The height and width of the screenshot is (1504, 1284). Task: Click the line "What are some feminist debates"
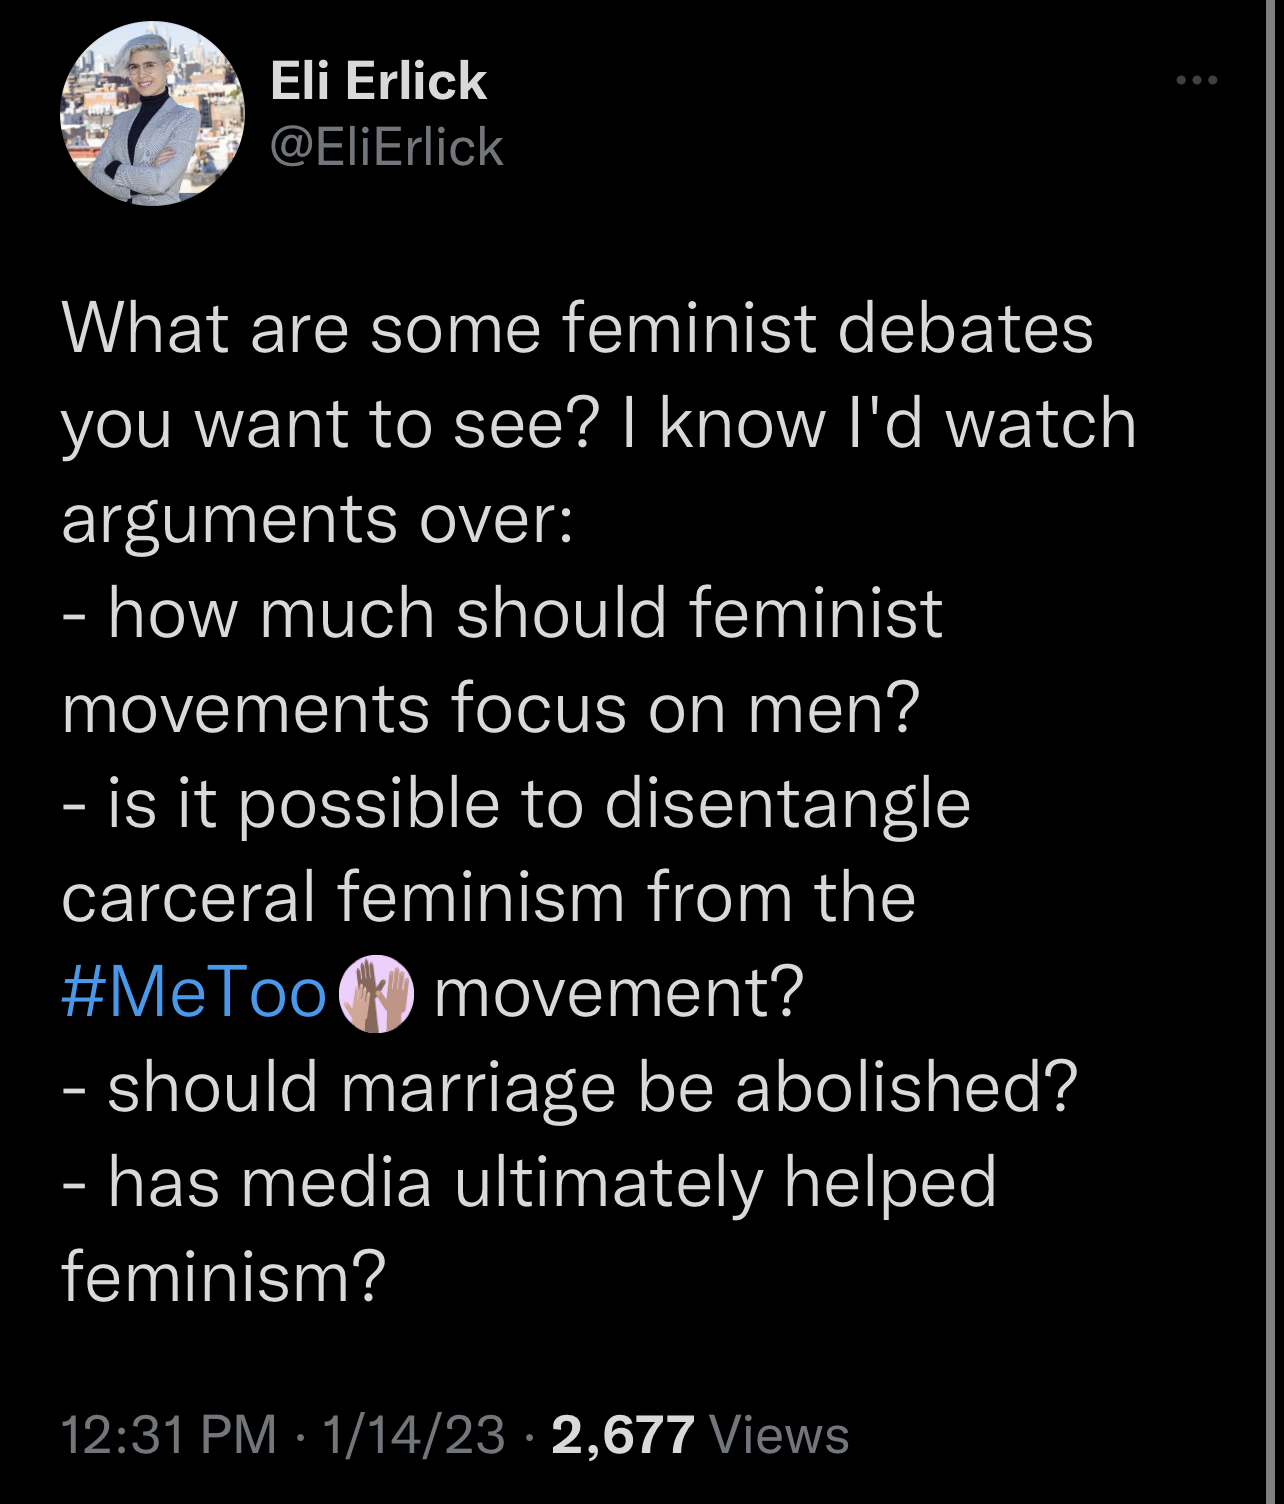577,328
